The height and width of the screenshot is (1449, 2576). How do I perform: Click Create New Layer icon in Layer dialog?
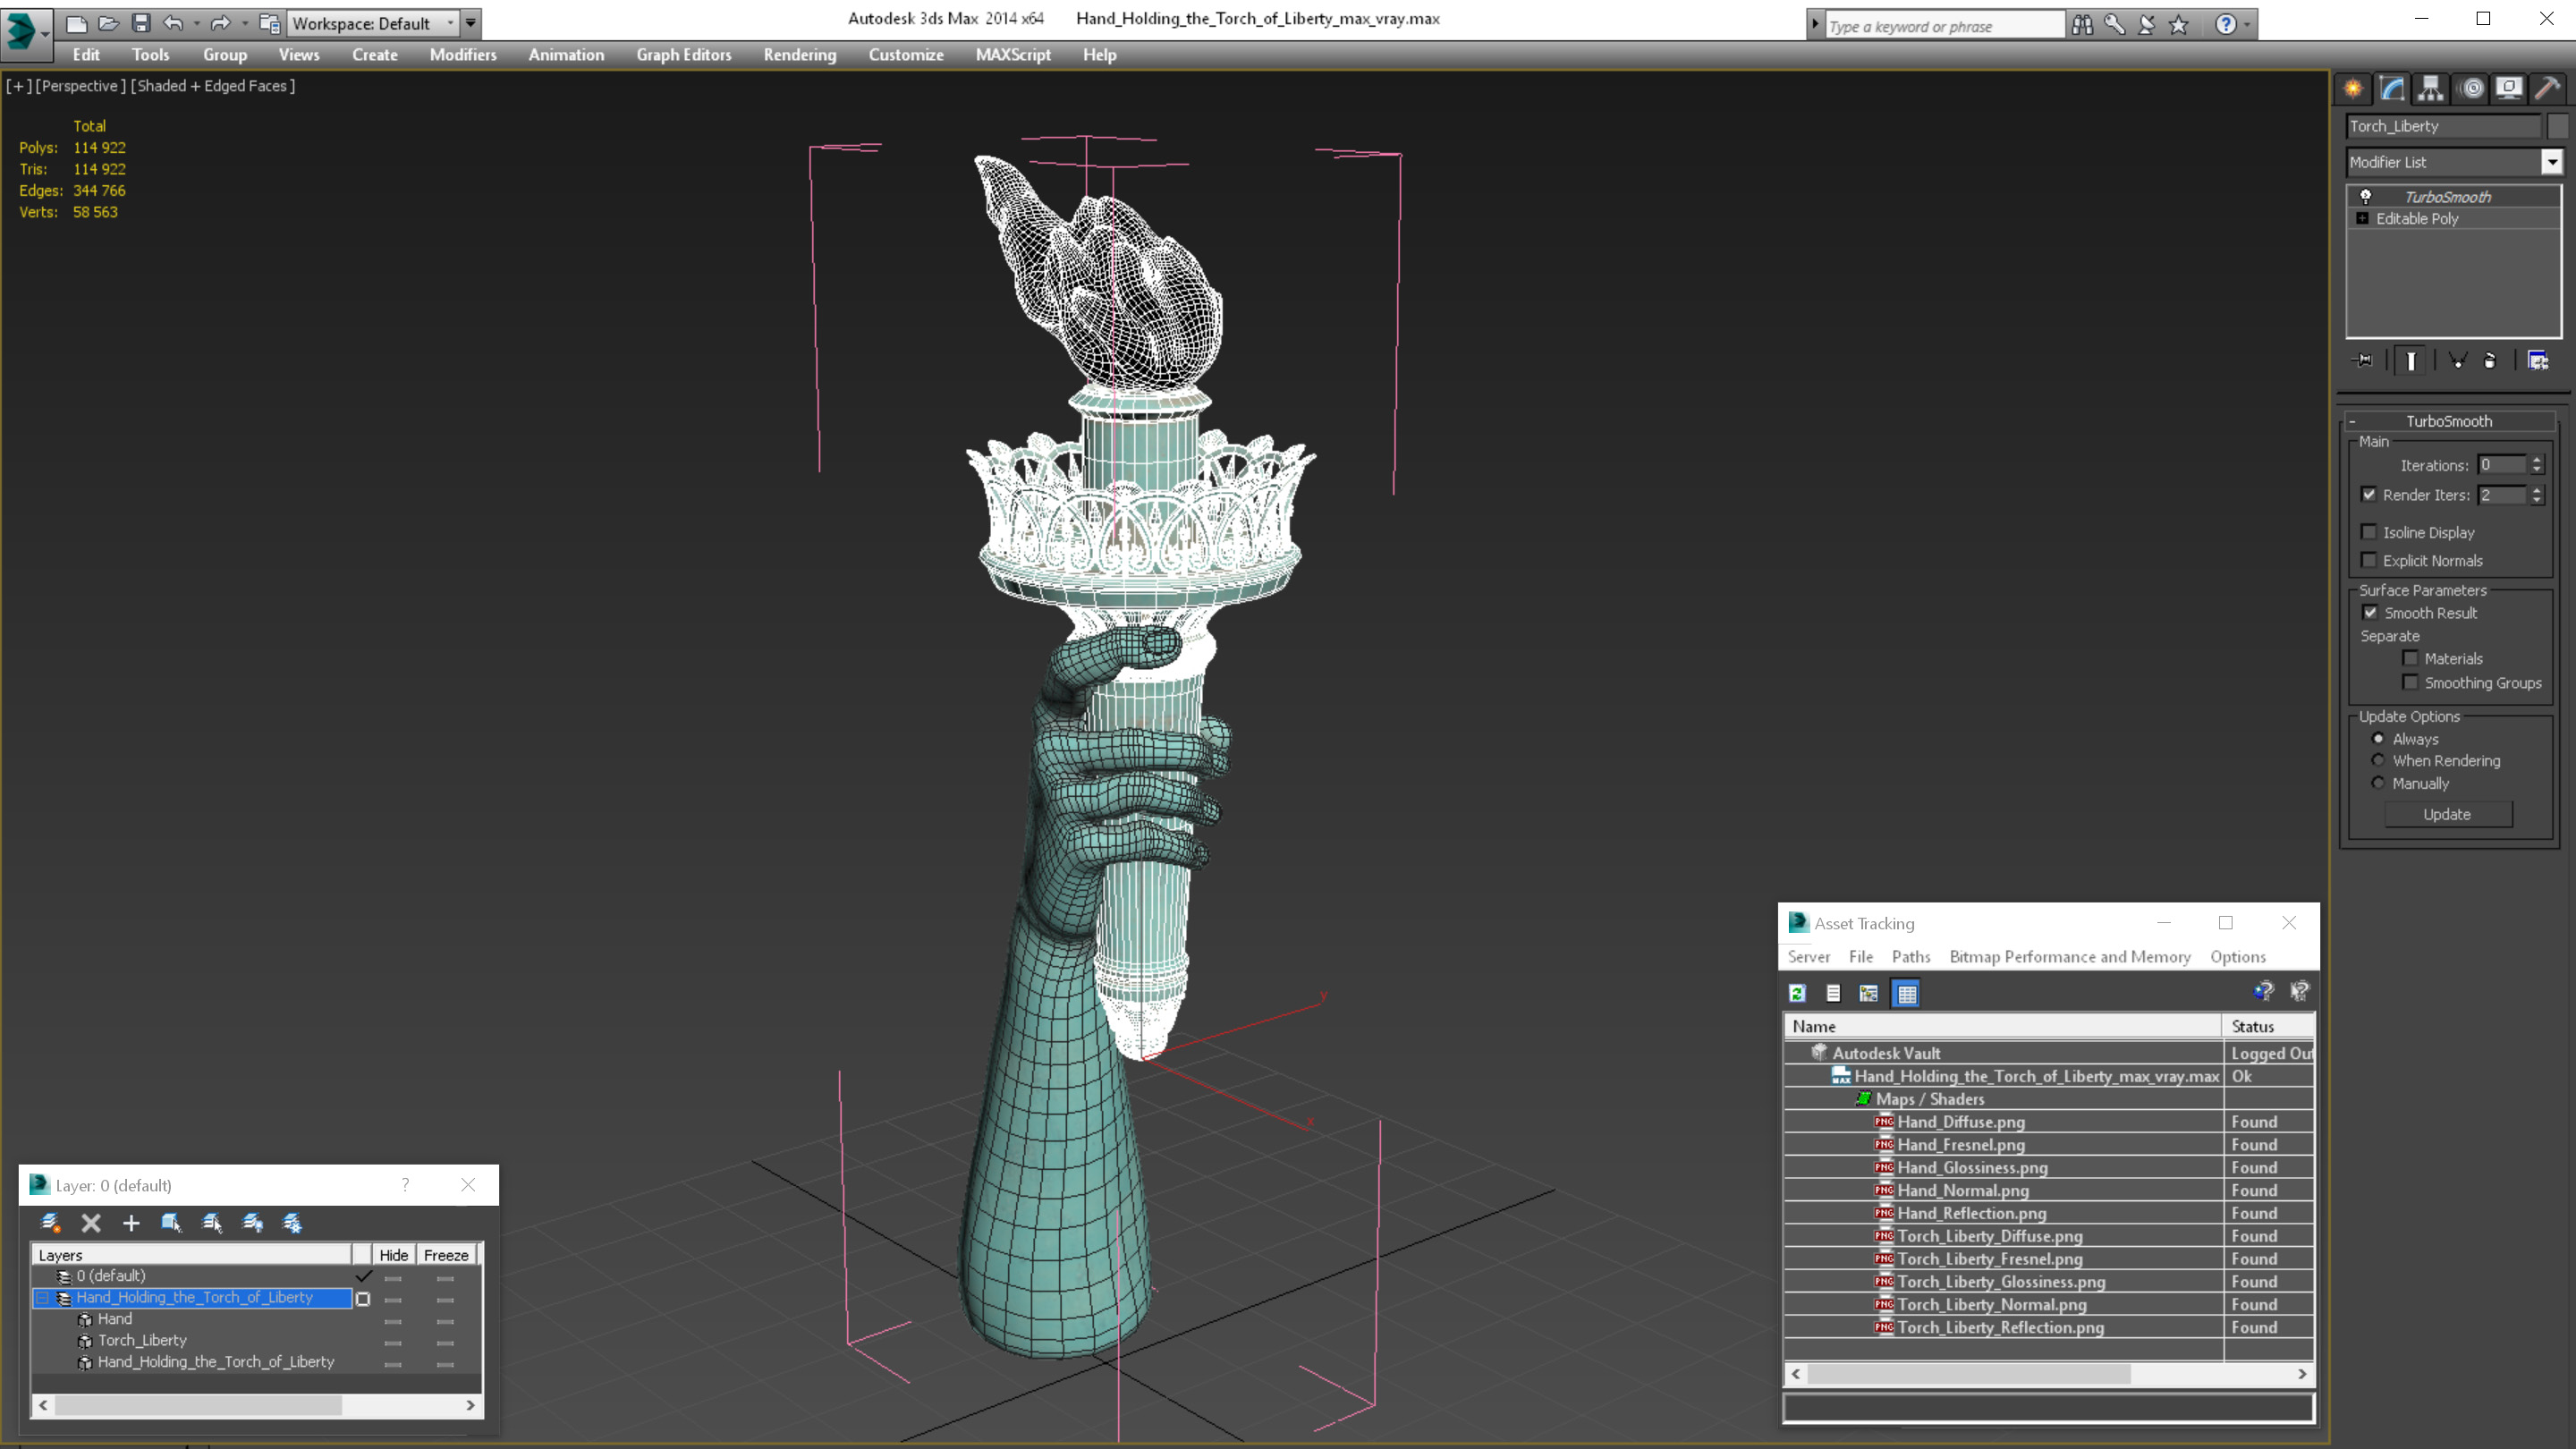50,1223
